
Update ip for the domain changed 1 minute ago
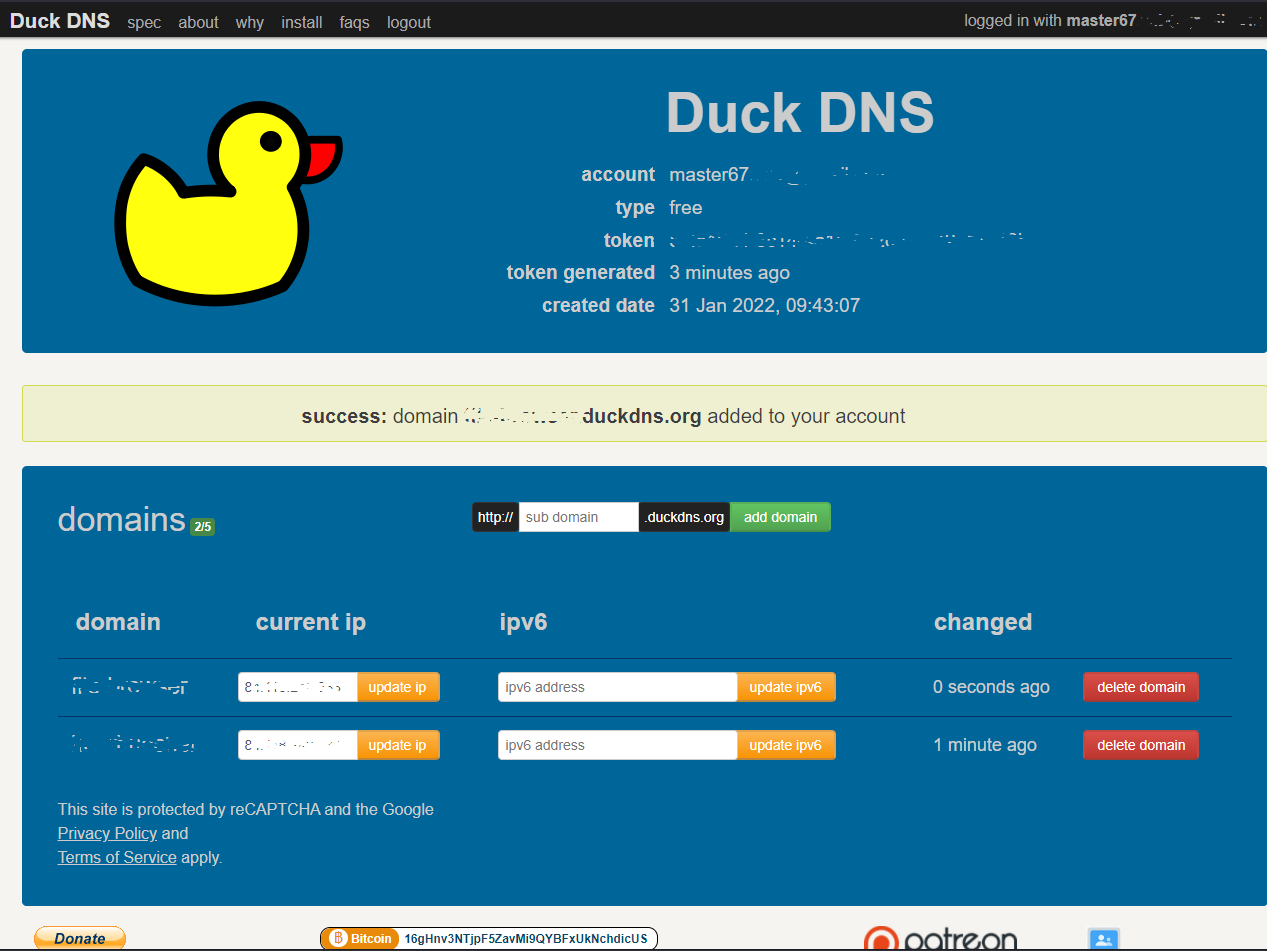(x=397, y=745)
